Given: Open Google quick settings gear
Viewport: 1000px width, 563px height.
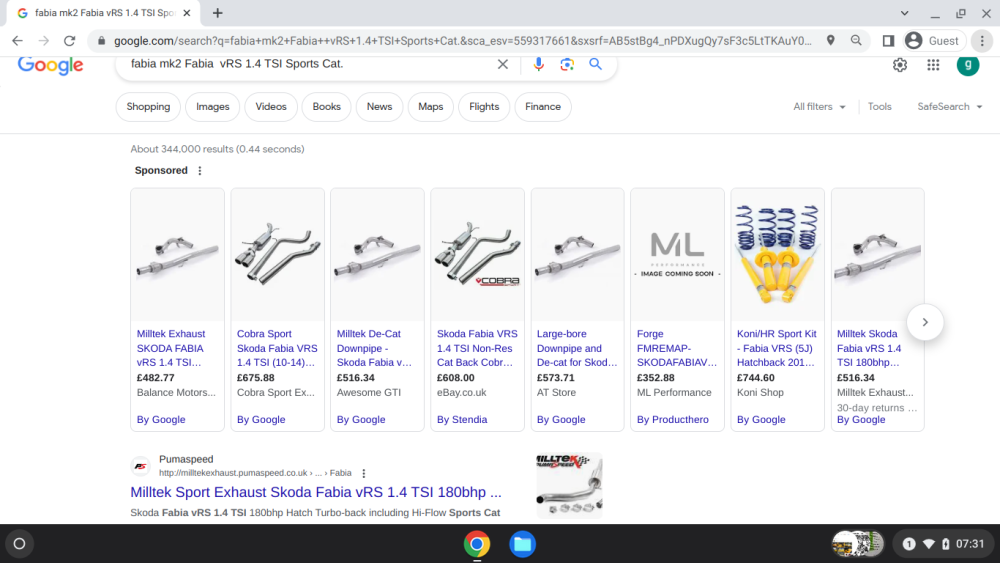Looking at the screenshot, I should pyautogui.click(x=899, y=64).
